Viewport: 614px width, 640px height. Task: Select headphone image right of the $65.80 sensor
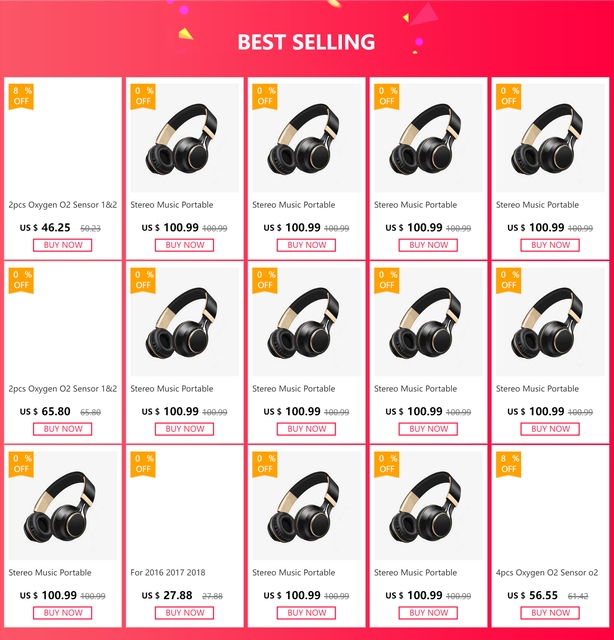185,323
